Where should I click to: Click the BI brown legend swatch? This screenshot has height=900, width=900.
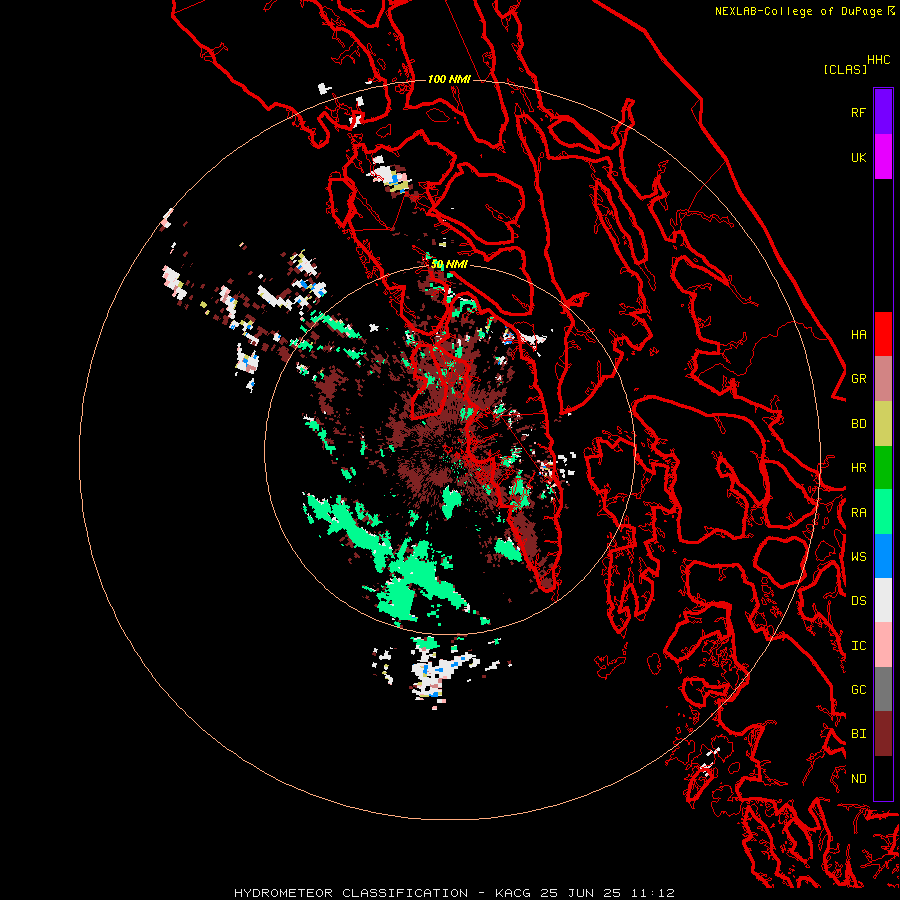pyautogui.click(x=883, y=734)
